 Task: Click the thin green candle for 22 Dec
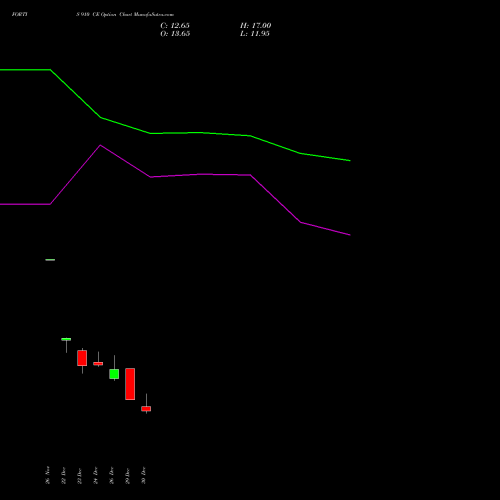66,339
